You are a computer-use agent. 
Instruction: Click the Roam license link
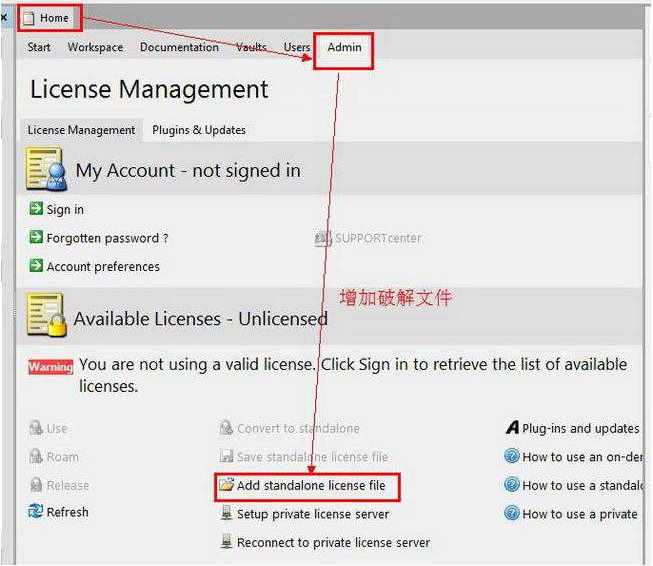click(62, 457)
